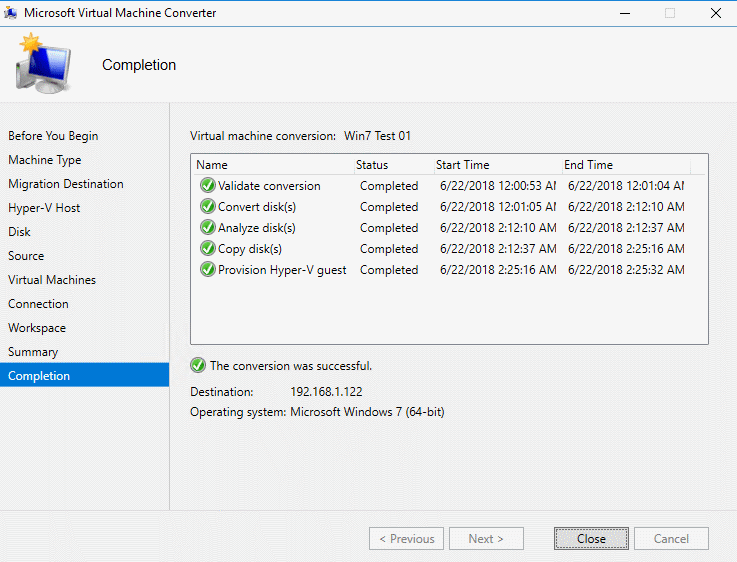The width and height of the screenshot is (737, 562).
Task: Select the Migration Destination step
Action: click(x=66, y=184)
